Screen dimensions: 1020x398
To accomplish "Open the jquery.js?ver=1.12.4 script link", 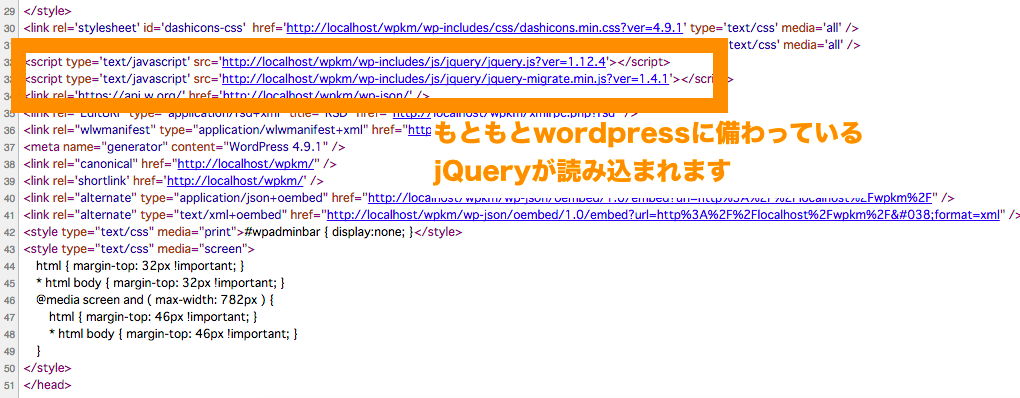I will tap(415, 62).
